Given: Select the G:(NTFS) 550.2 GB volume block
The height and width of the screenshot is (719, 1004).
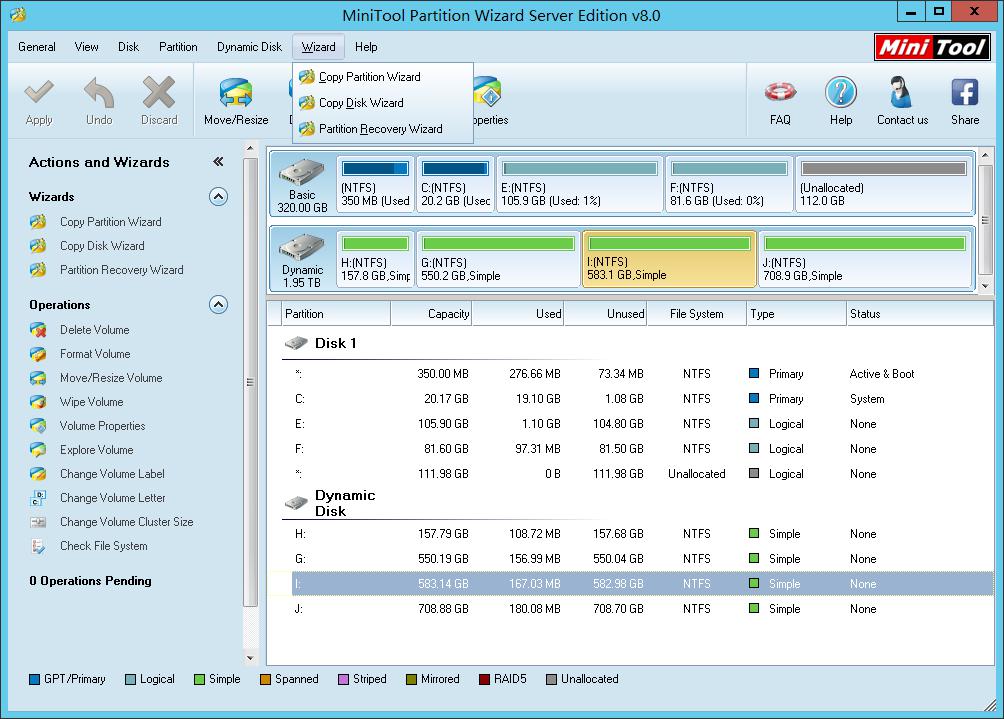Looking at the screenshot, I should point(498,259).
